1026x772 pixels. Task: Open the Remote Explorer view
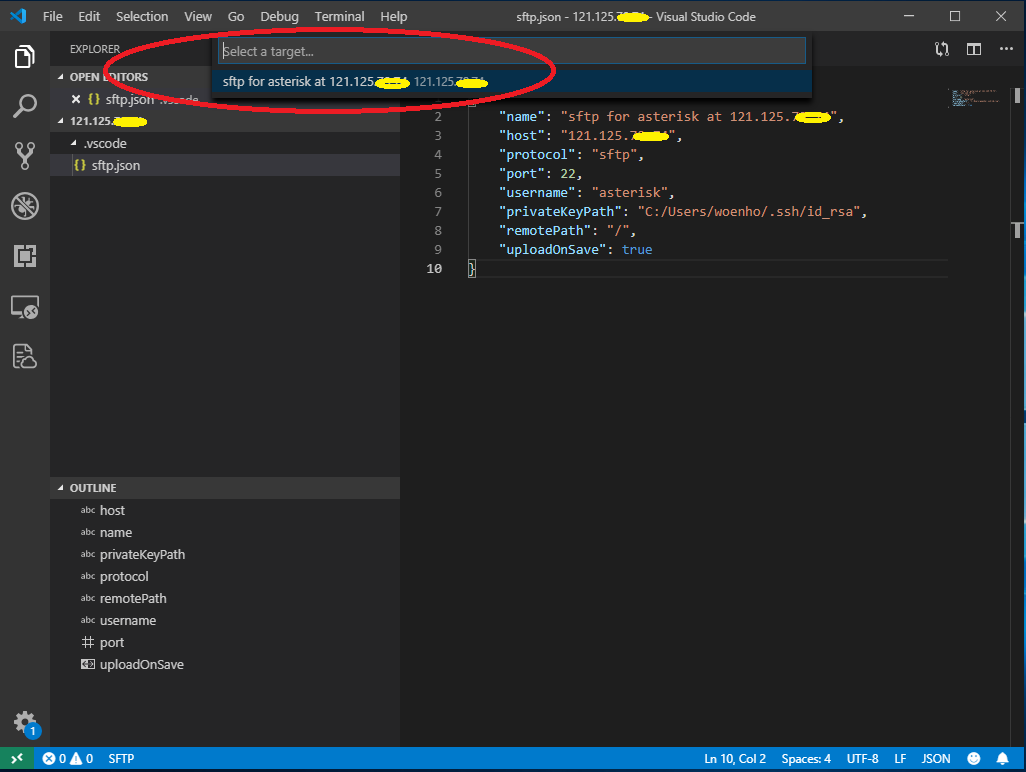25,306
